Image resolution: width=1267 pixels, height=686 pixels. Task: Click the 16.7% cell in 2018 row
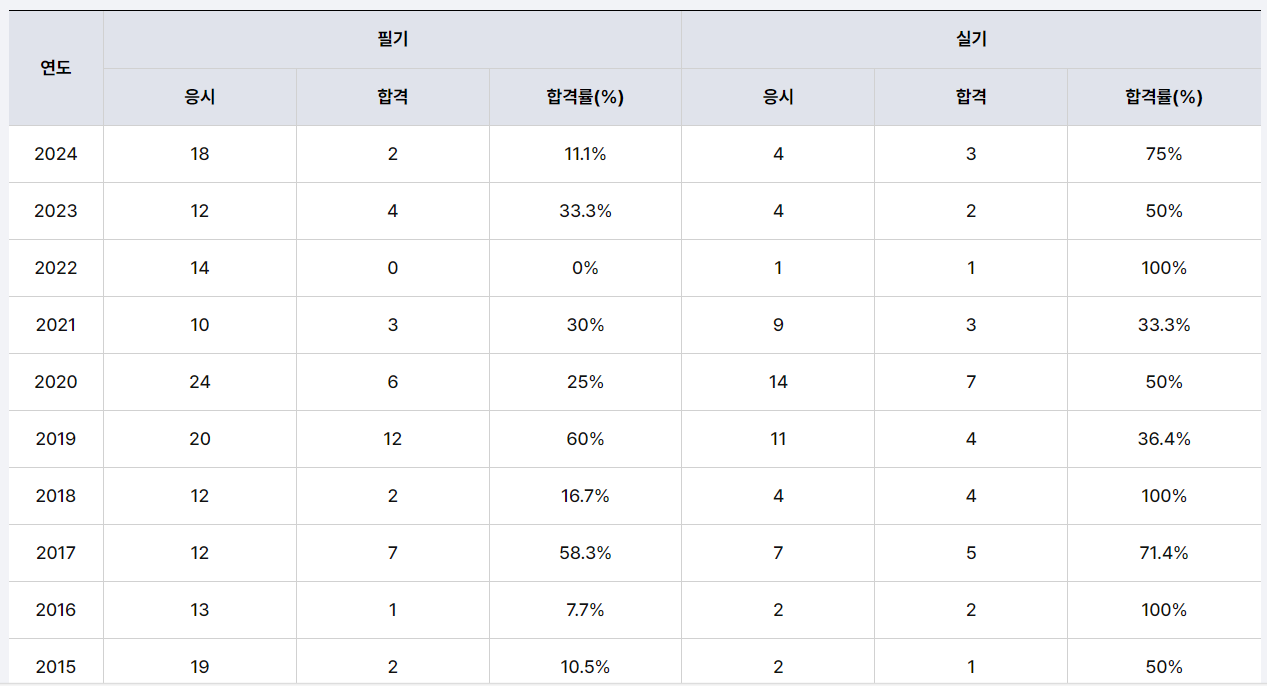tap(585, 496)
